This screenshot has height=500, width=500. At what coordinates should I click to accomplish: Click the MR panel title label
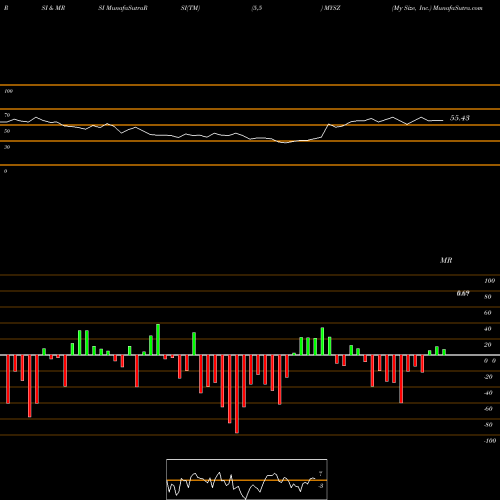click(446, 260)
